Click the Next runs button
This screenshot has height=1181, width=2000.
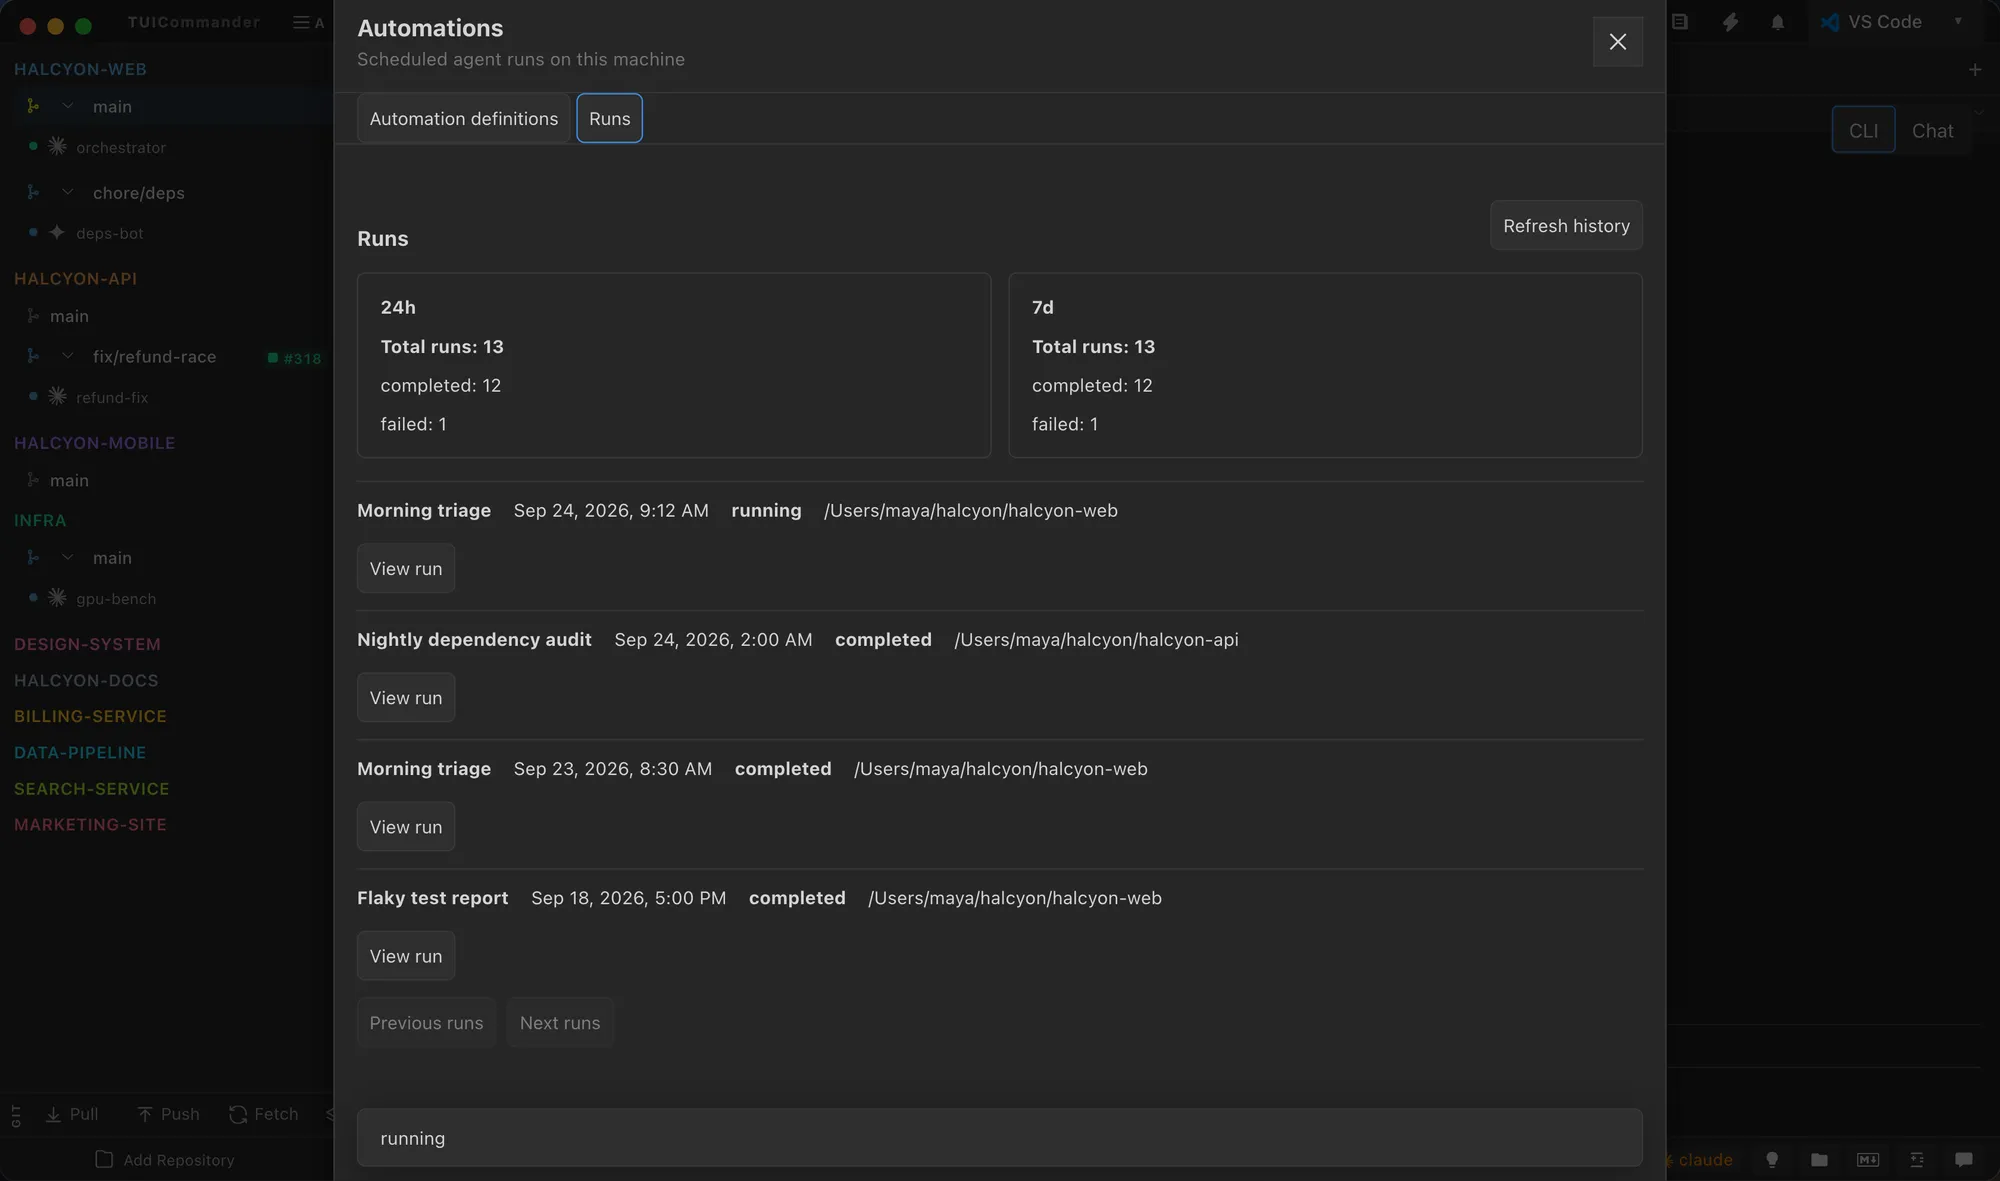(560, 1022)
